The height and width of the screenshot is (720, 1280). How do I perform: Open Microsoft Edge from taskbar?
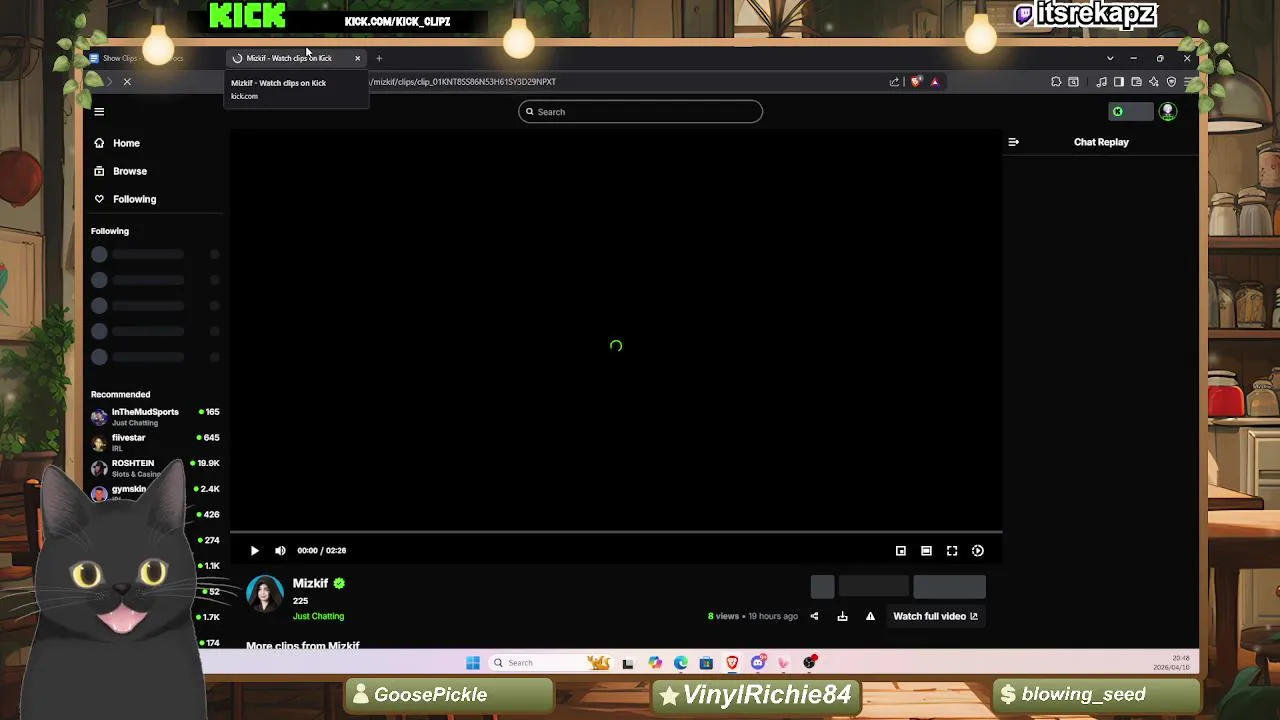click(681, 663)
